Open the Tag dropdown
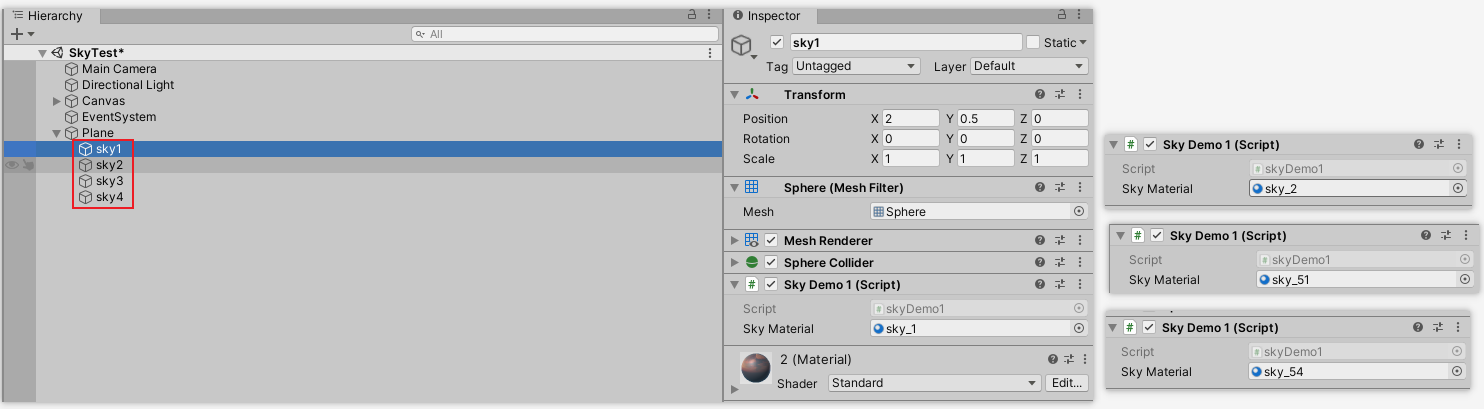 tap(856, 66)
